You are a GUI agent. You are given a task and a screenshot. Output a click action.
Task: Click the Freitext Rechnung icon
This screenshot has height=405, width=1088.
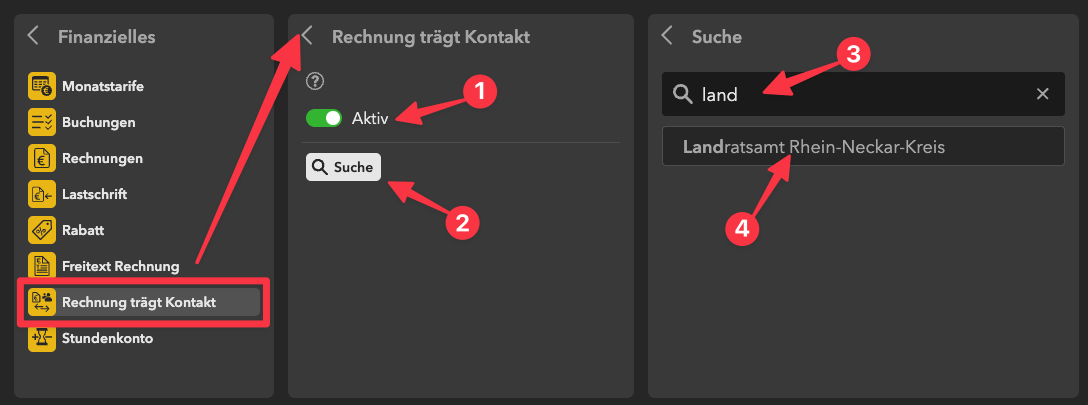click(42, 266)
